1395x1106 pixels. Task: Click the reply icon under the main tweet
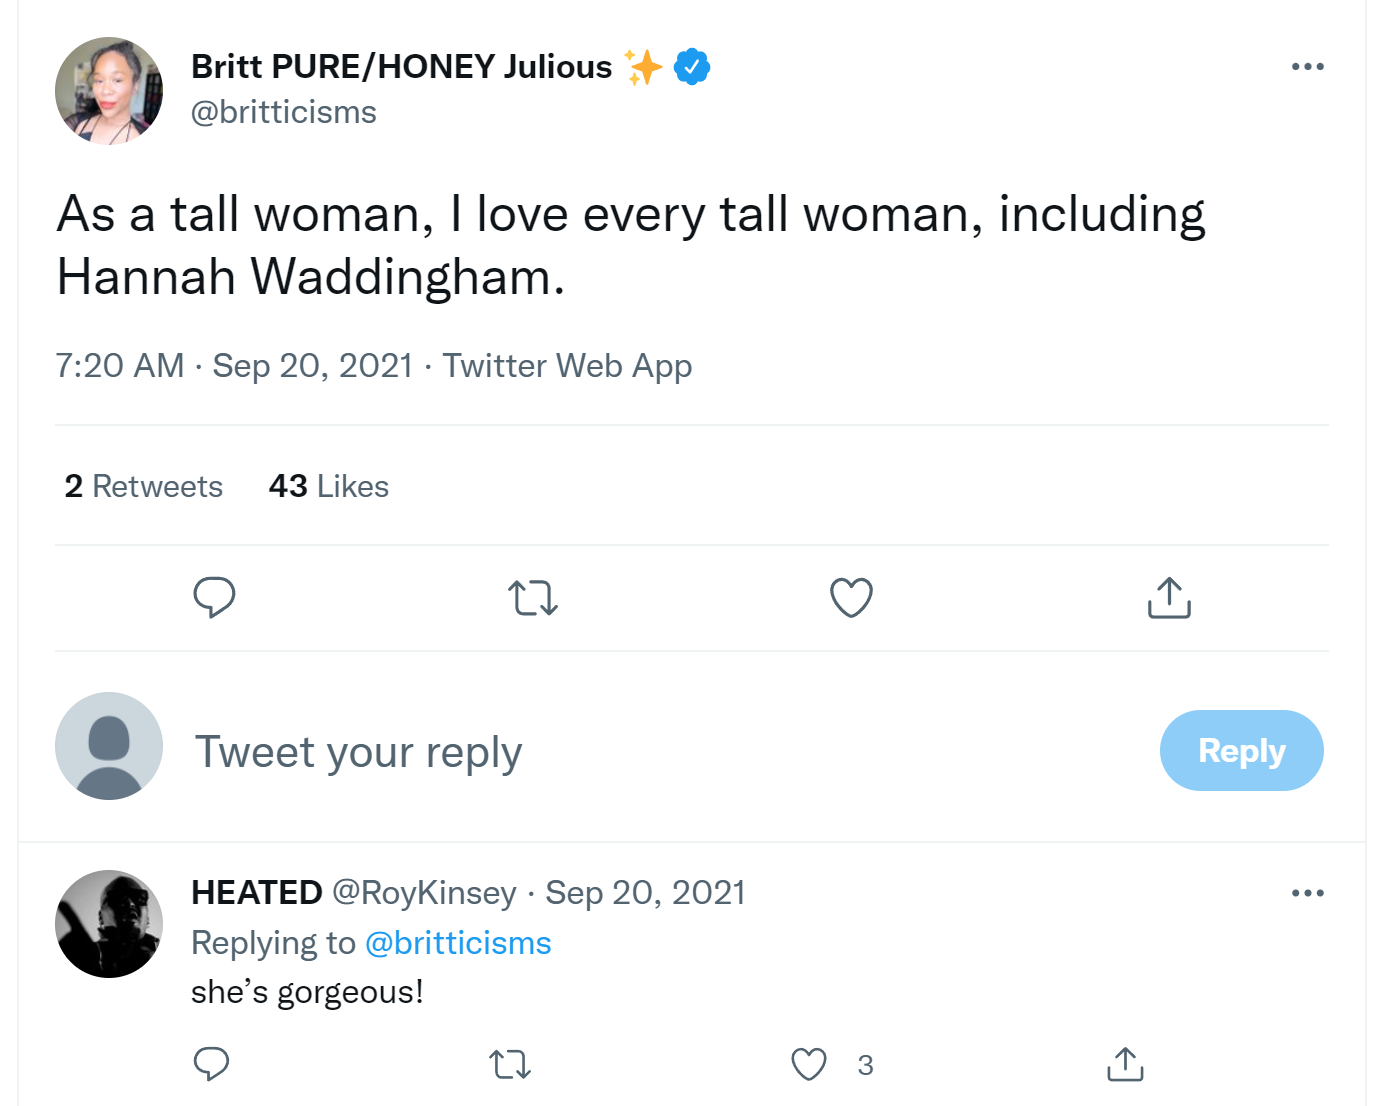pos(214,598)
